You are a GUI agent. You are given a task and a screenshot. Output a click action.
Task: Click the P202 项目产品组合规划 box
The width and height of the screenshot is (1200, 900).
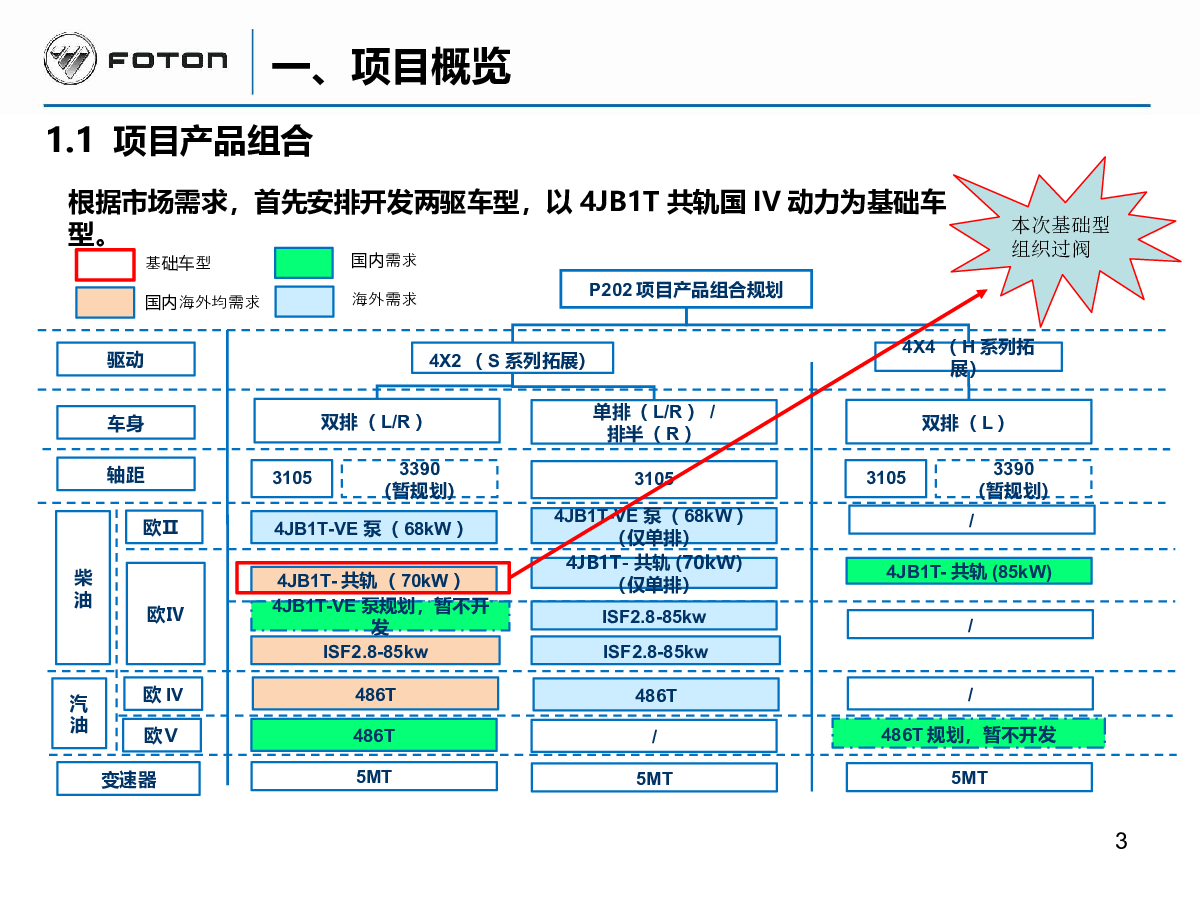click(x=686, y=290)
